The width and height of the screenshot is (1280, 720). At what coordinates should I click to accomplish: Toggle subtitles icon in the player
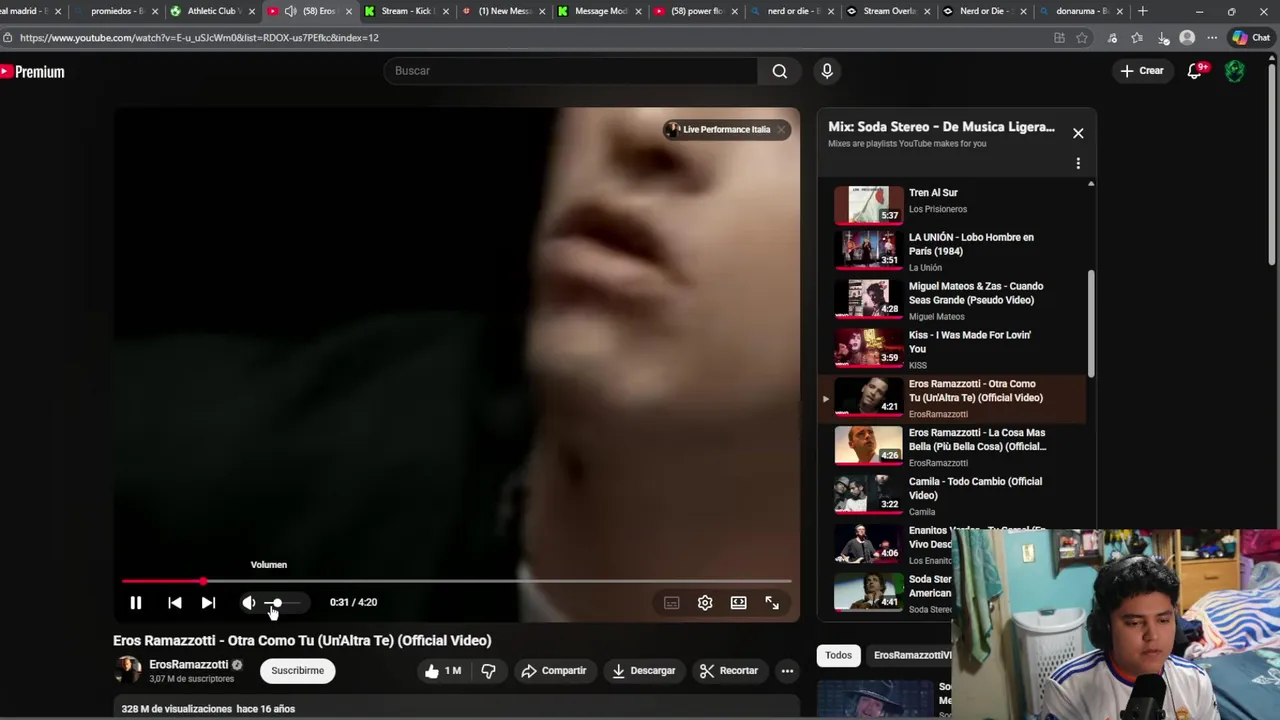[672, 603]
